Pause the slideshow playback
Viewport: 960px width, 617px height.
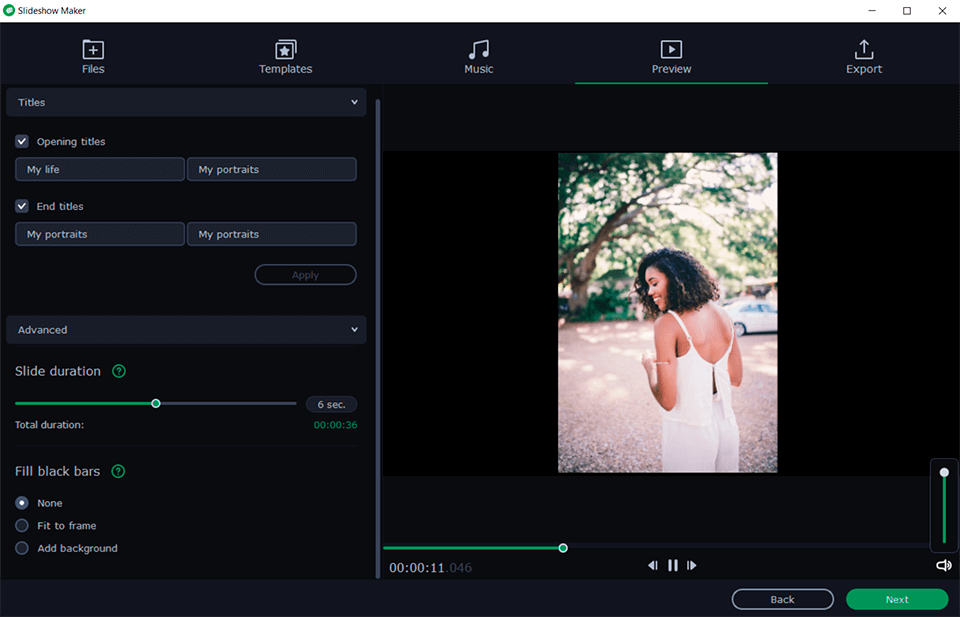pos(672,565)
